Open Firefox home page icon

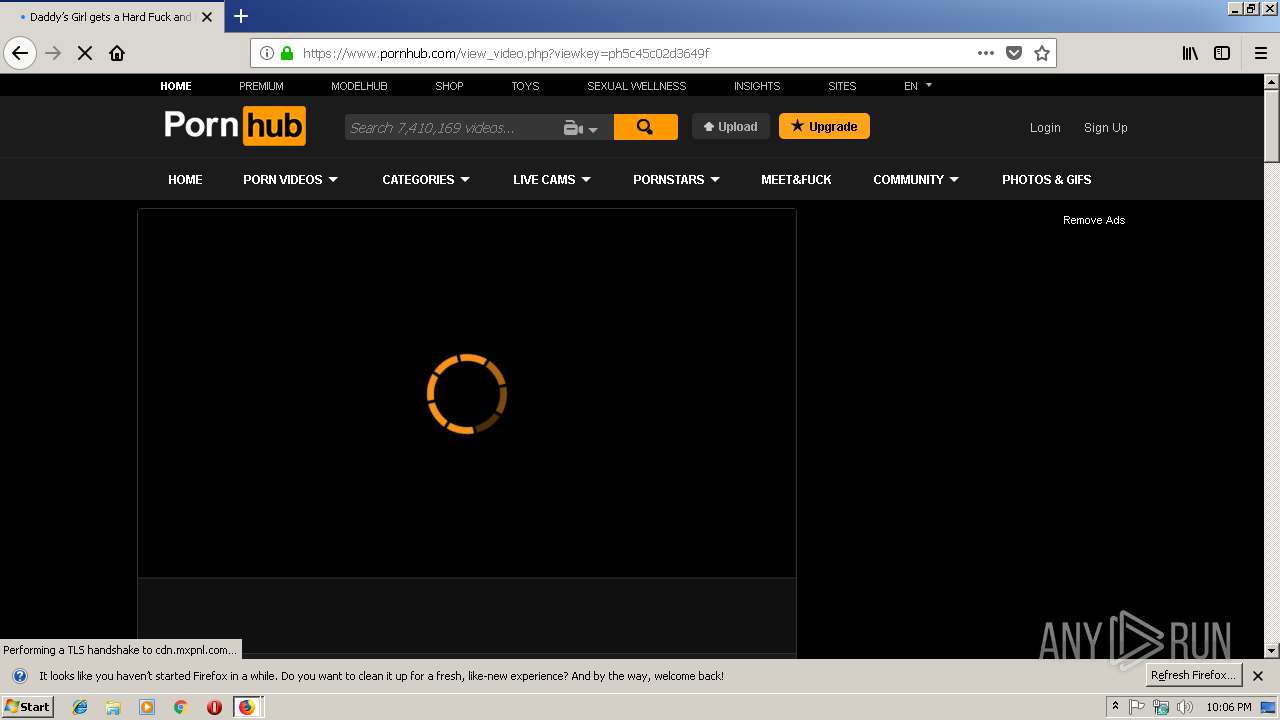click(x=117, y=53)
